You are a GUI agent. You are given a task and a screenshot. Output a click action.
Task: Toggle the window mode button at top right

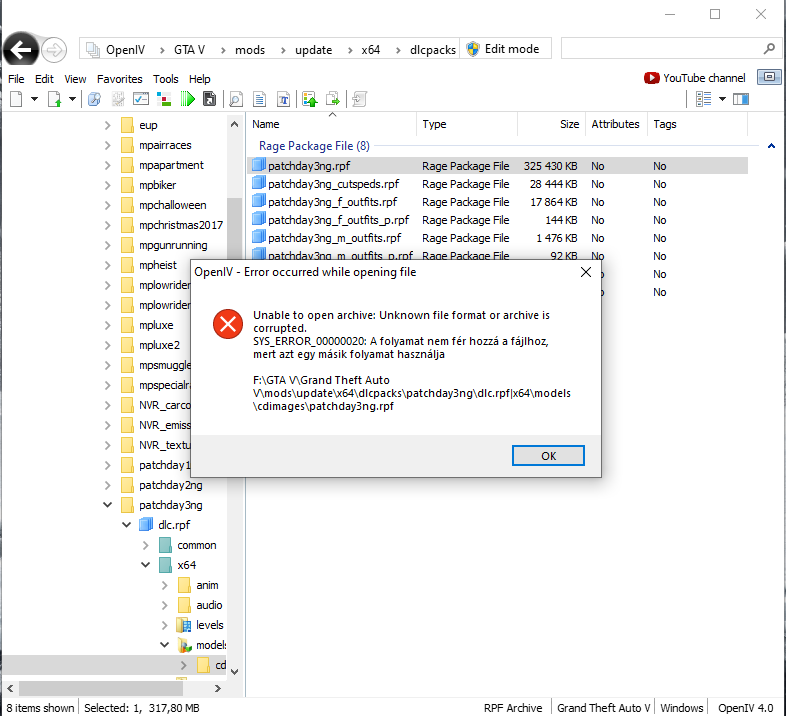[769, 77]
